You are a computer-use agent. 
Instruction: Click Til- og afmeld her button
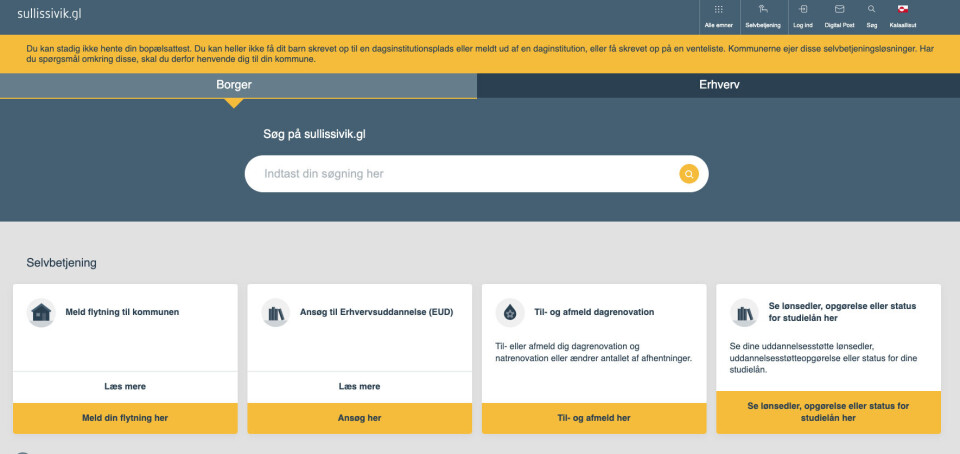pyautogui.click(x=594, y=417)
